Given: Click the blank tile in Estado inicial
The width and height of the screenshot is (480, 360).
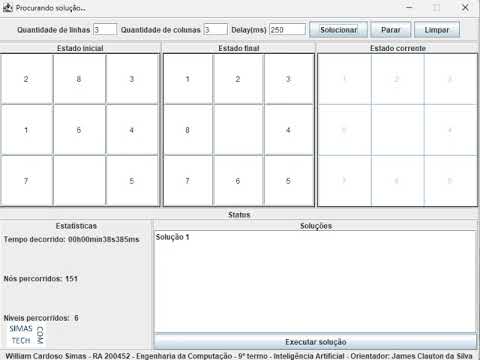Looking at the screenshot, I should 79,181.
